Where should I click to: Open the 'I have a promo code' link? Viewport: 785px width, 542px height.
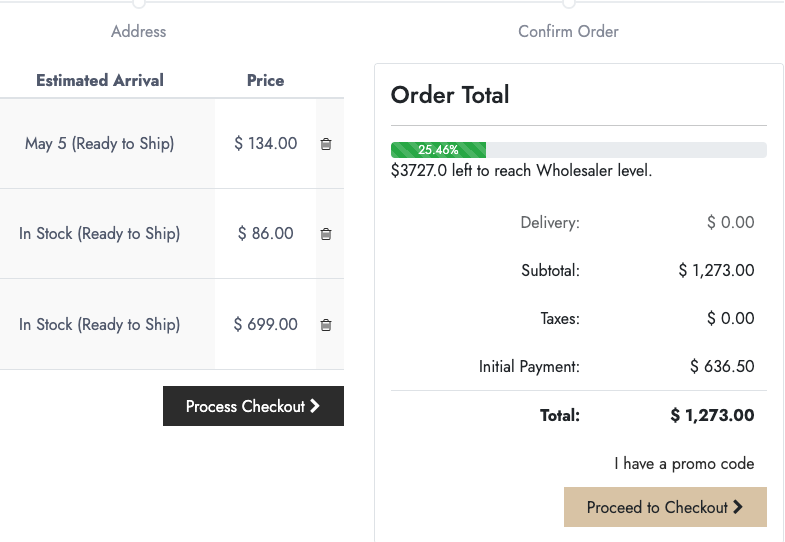tap(684, 464)
